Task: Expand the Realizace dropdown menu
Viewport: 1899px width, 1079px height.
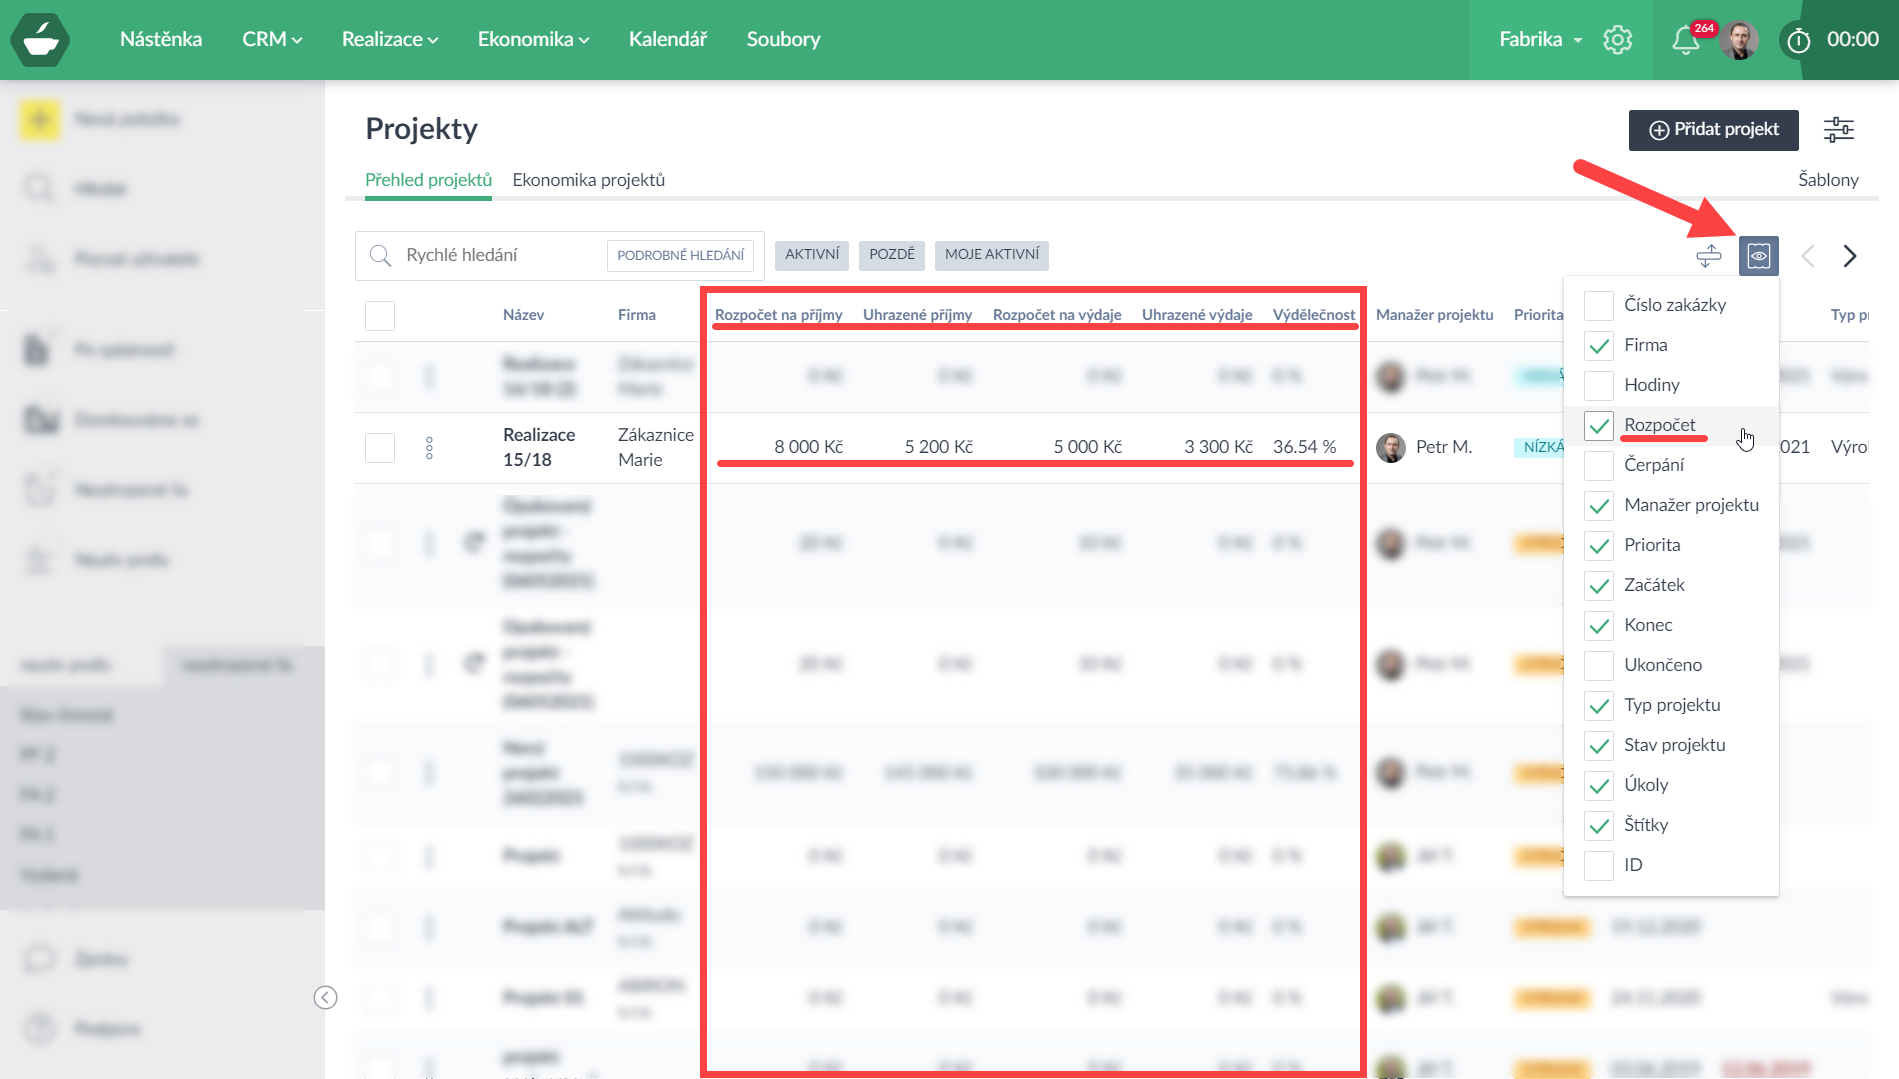Action: pos(389,39)
